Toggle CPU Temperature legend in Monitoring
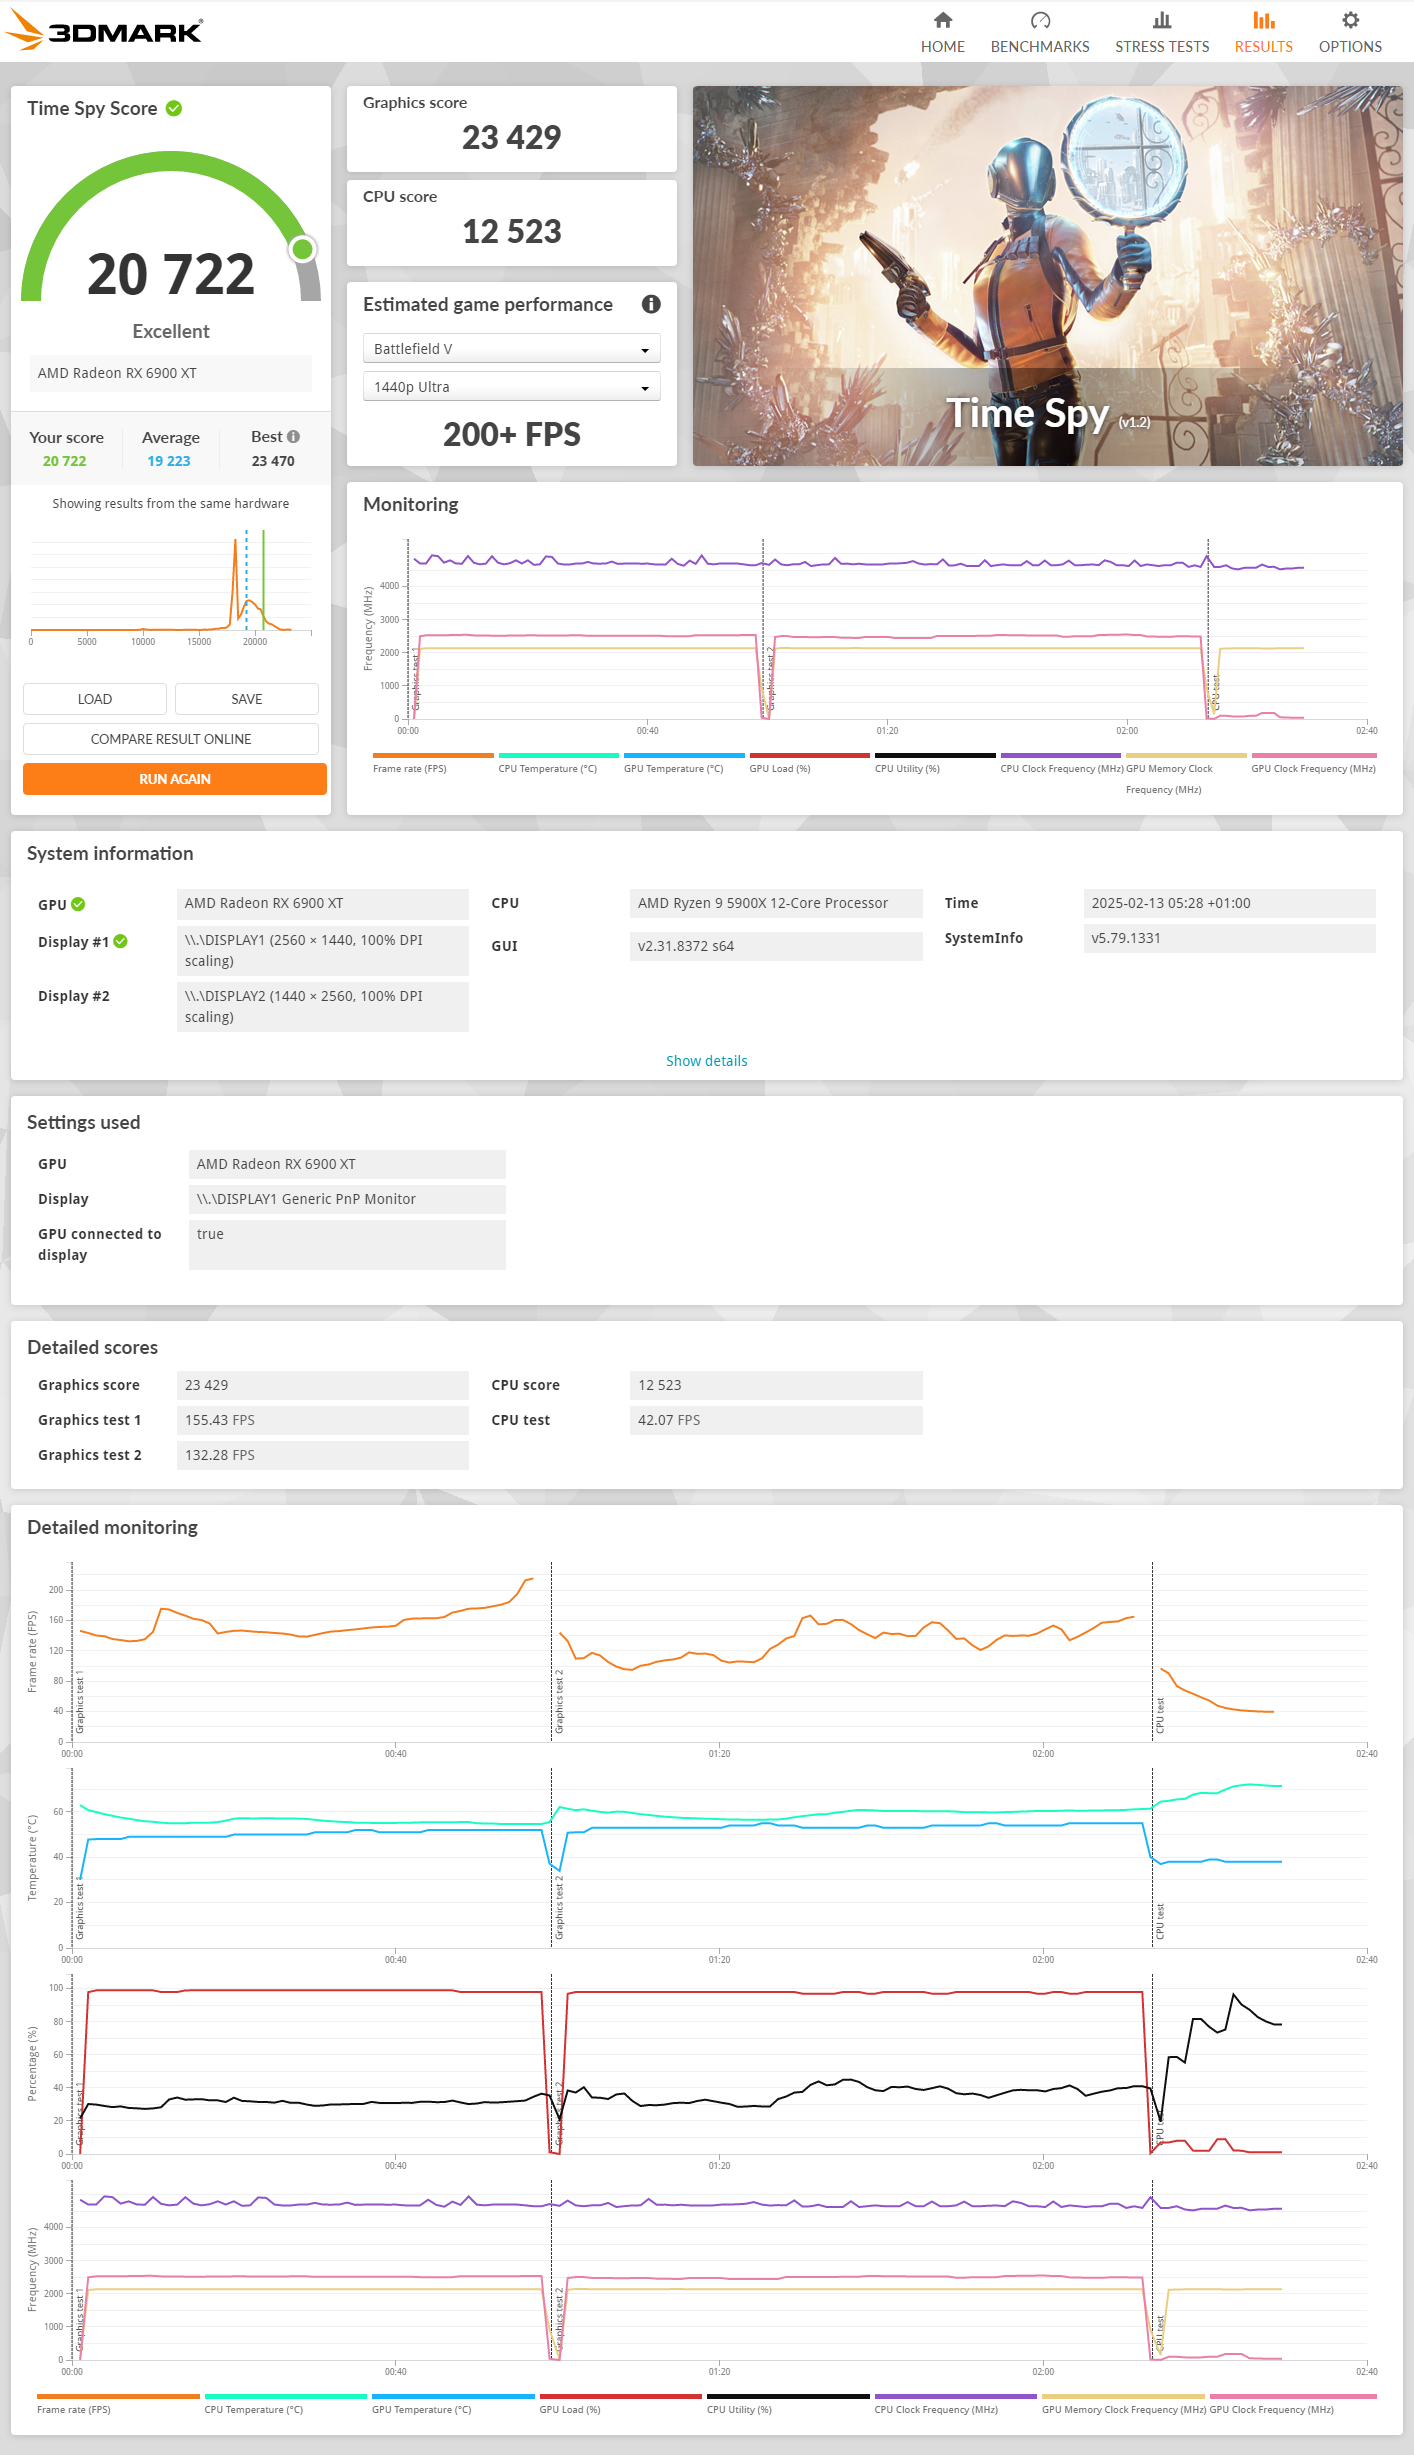This screenshot has width=1414, height=2455. click(x=558, y=763)
